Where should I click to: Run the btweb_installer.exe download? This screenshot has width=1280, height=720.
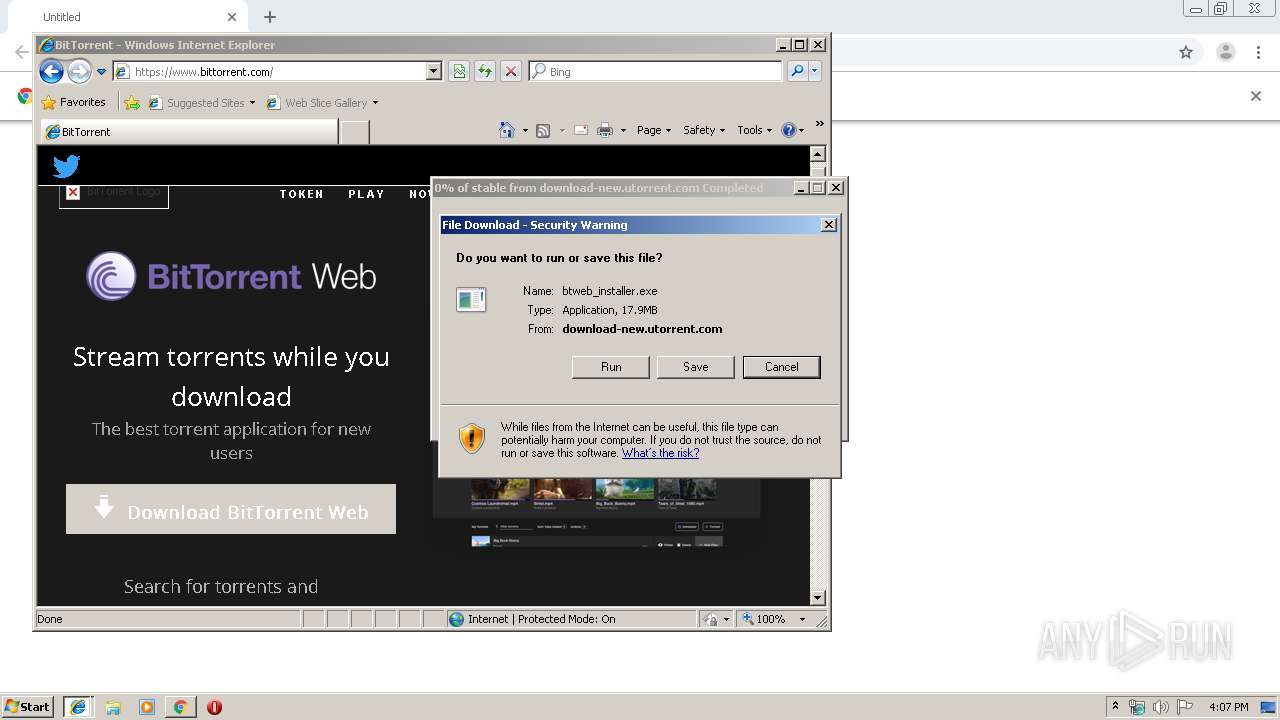point(611,367)
